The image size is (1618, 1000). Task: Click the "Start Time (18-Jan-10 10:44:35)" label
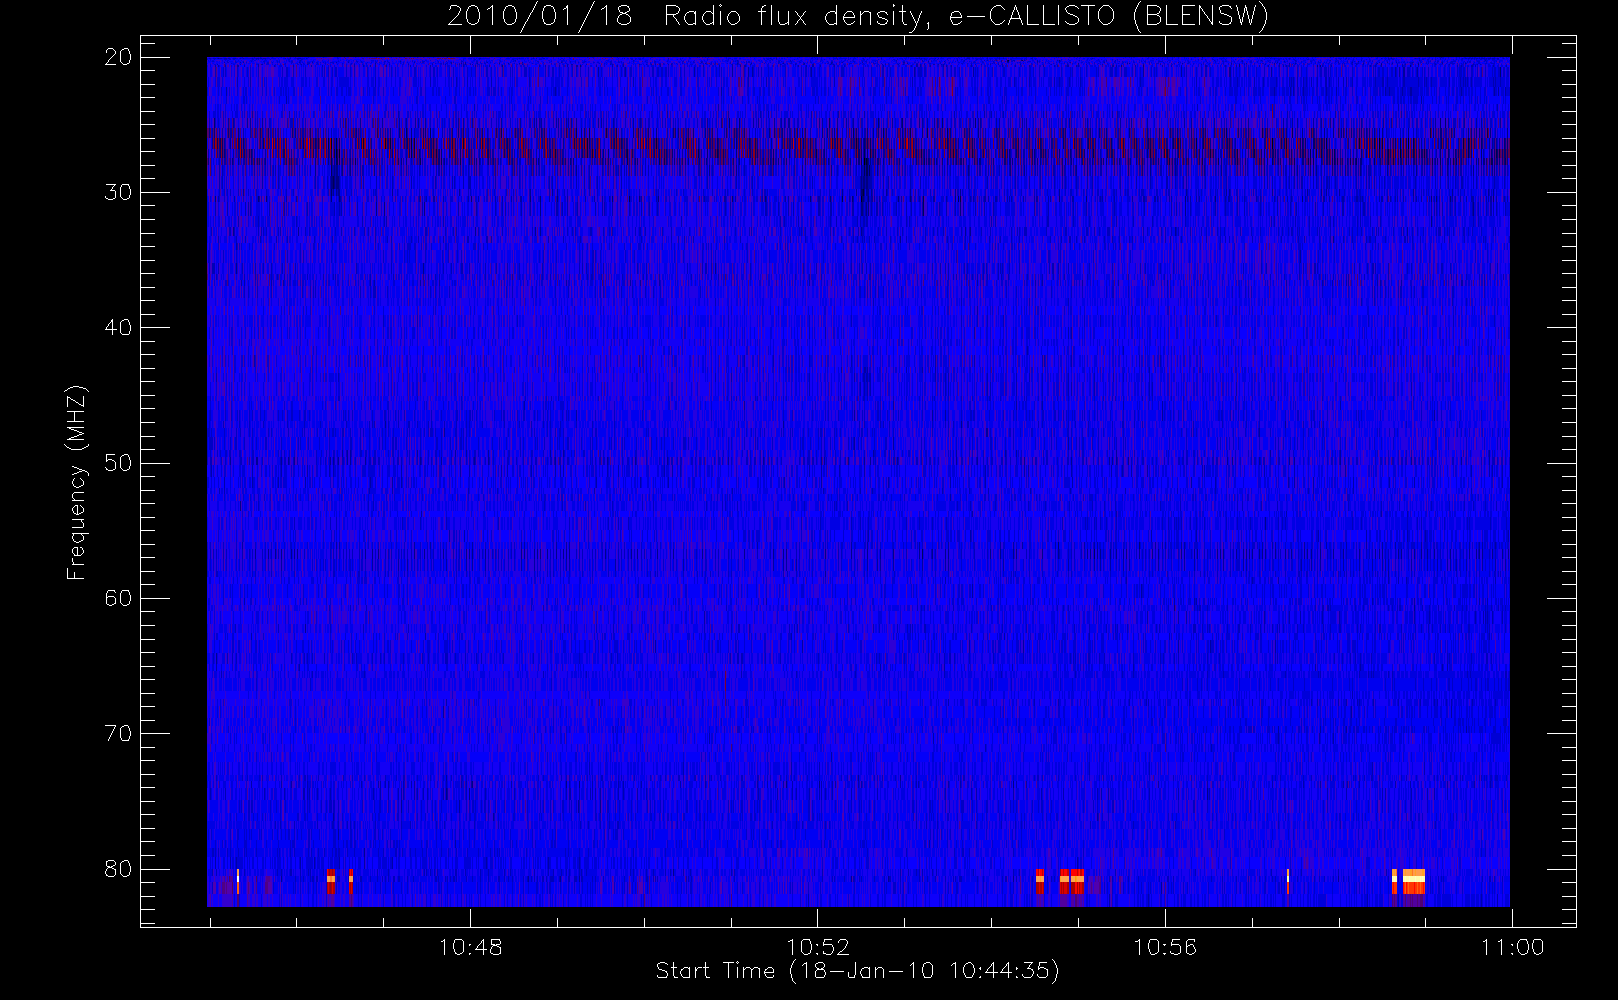click(857, 971)
